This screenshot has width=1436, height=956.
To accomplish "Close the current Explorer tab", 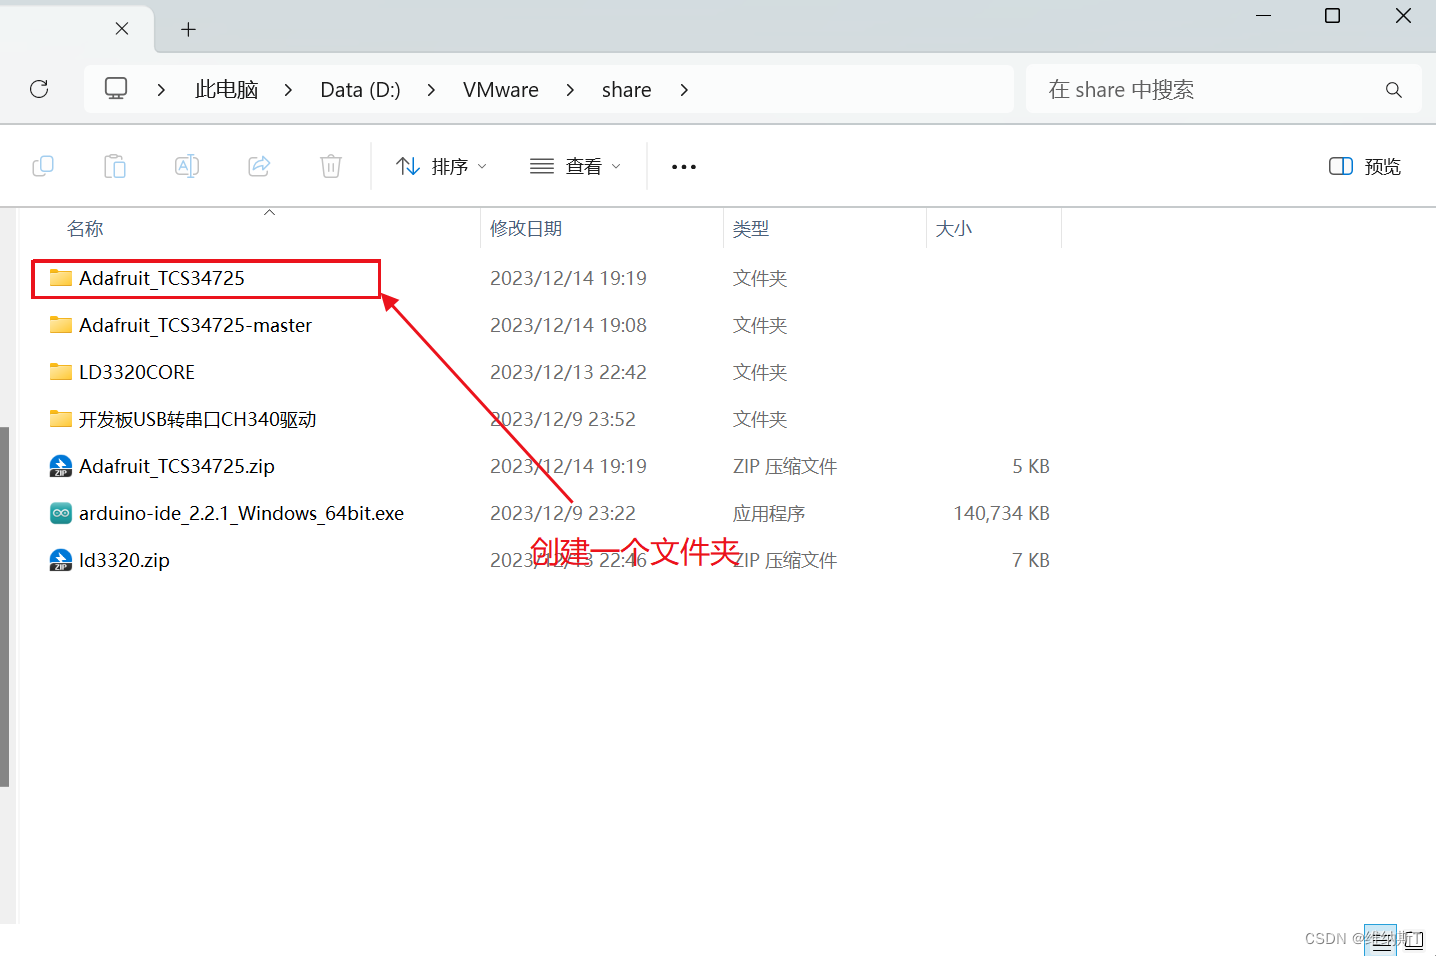I will (x=122, y=29).
